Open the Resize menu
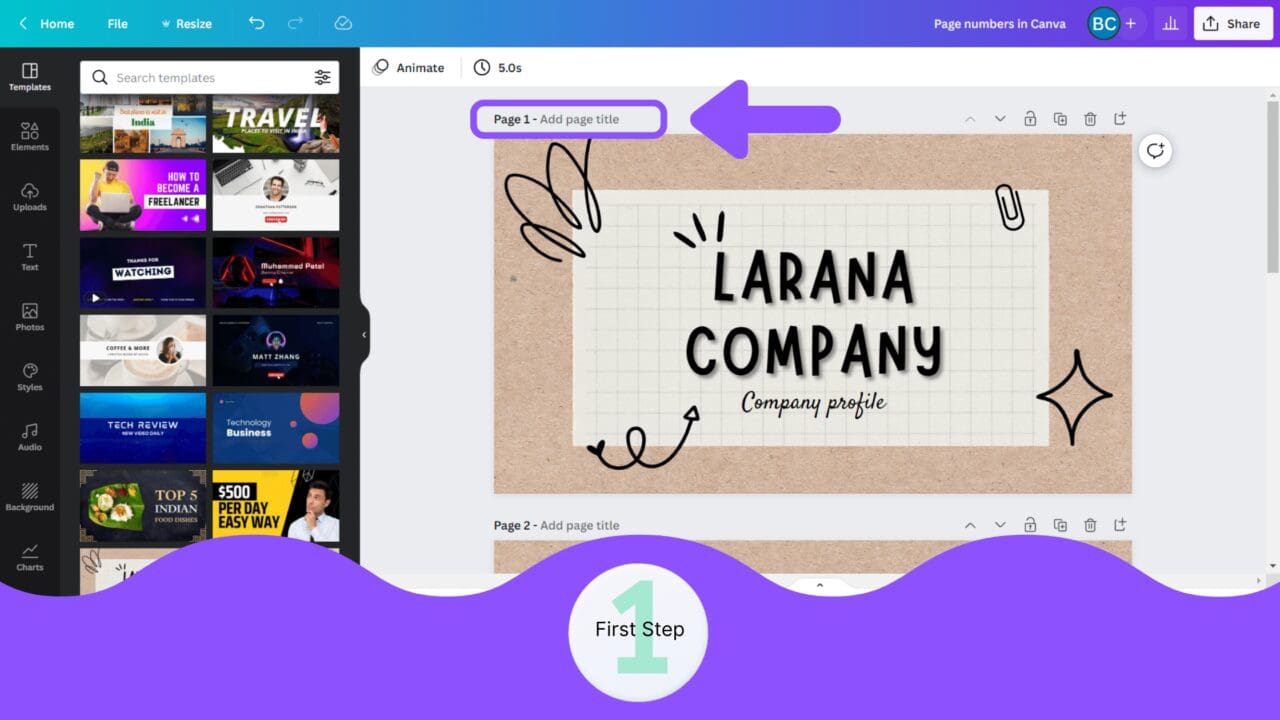Screen dimensions: 1280x720 point(192,23)
